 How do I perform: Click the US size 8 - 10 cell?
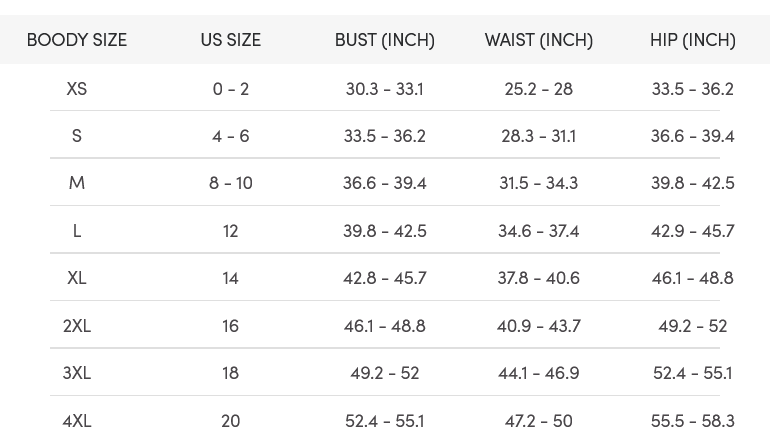[231, 183]
